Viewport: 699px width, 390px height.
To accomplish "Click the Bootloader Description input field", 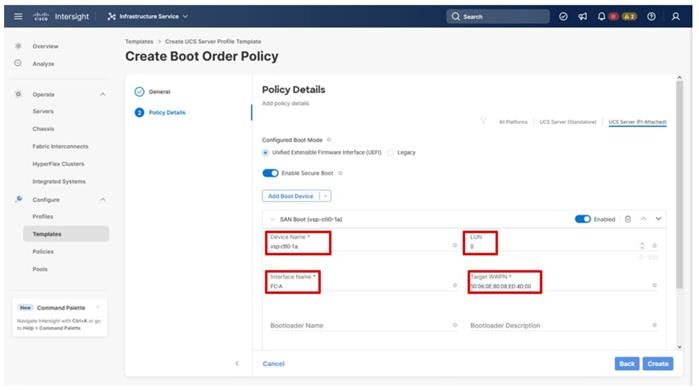I will [560, 325].
